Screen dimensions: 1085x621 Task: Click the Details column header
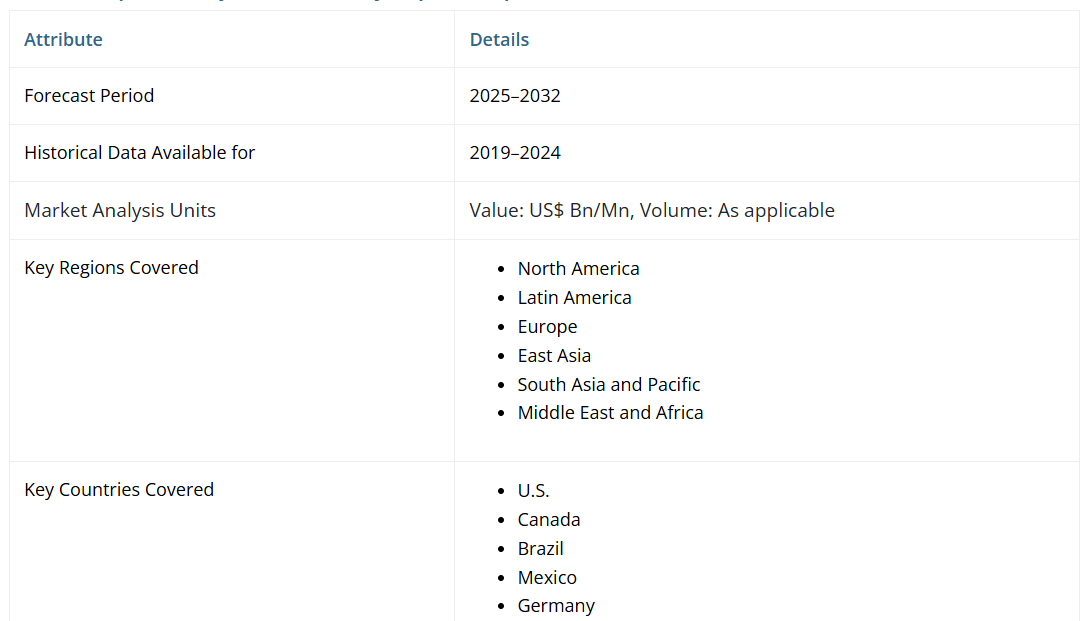(499, 39)
